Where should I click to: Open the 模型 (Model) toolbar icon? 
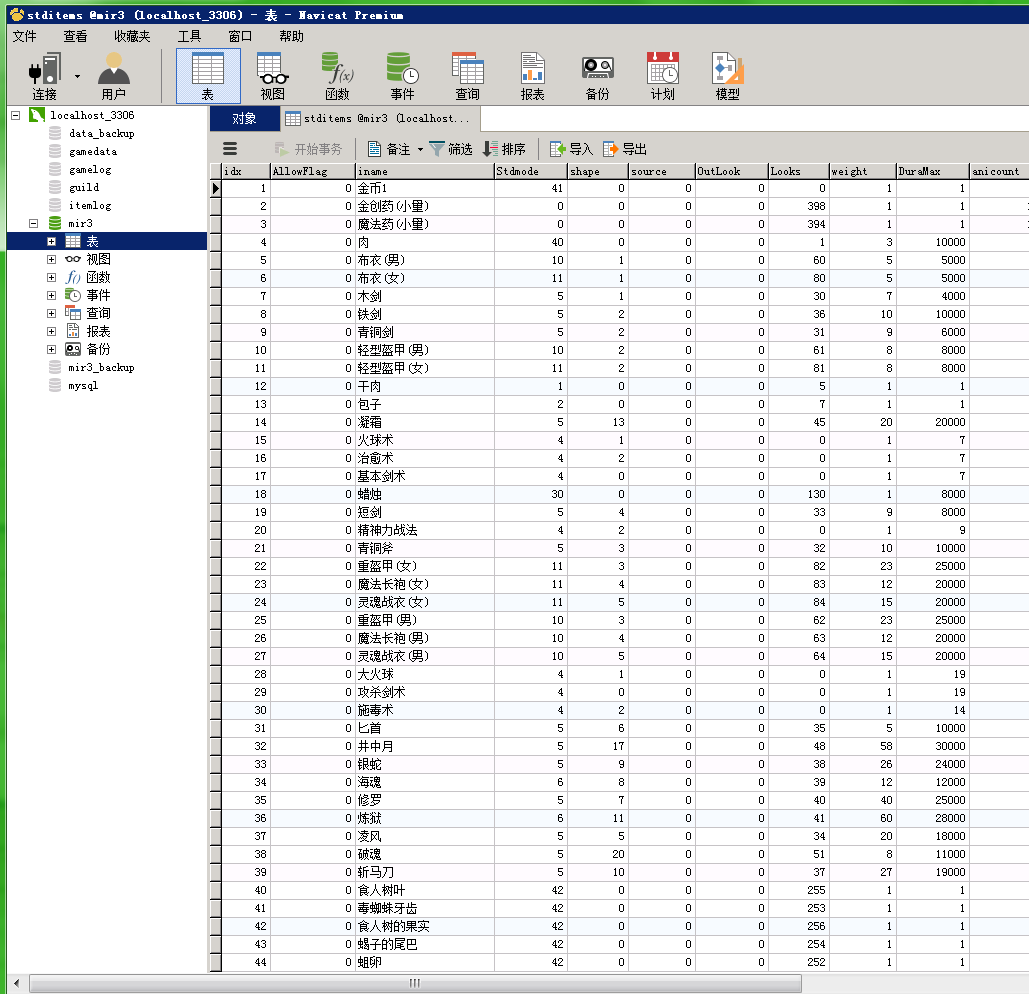coord(727,75)
